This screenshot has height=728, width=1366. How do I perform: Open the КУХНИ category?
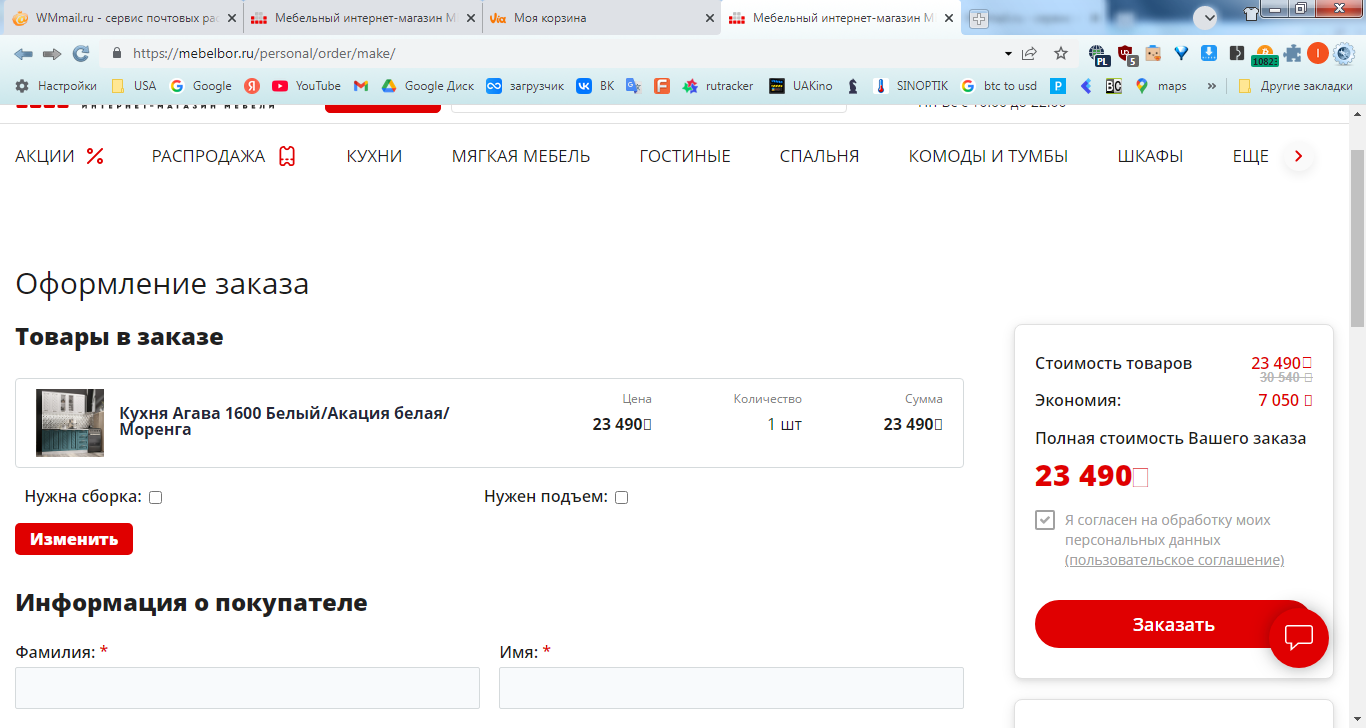[x=375, y=156]
